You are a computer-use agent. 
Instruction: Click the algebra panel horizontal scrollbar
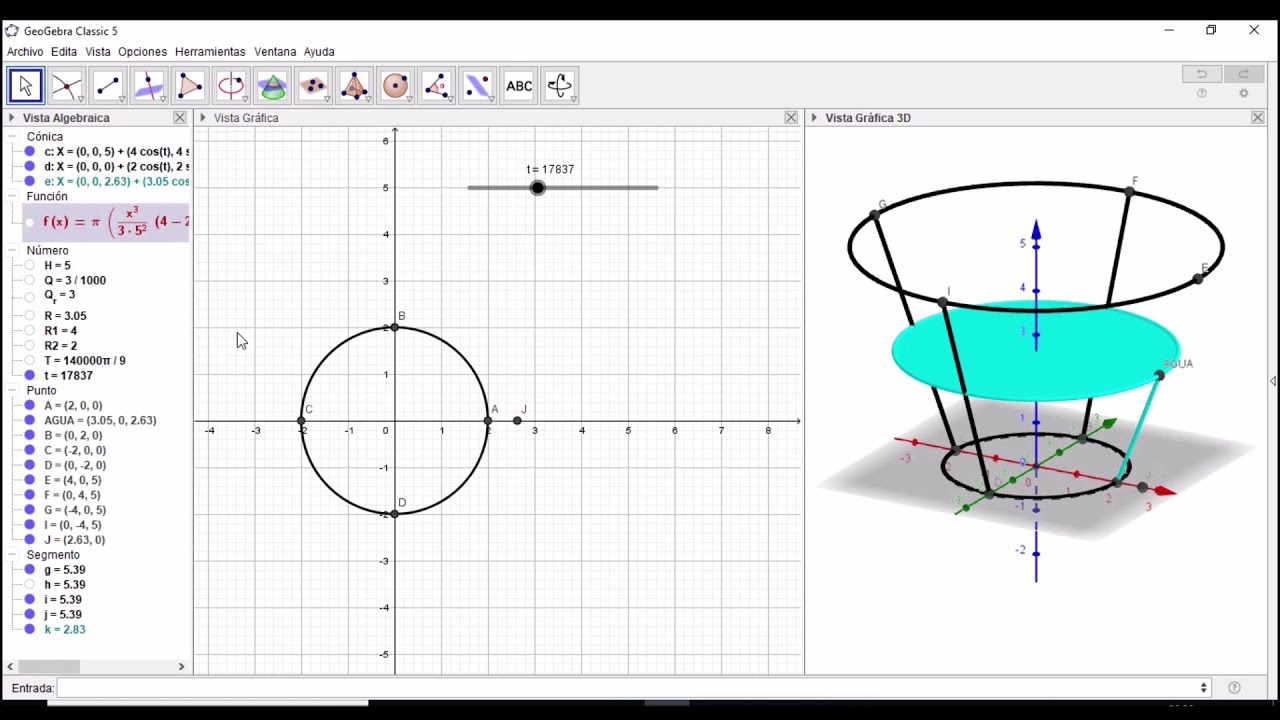point(48,666)
